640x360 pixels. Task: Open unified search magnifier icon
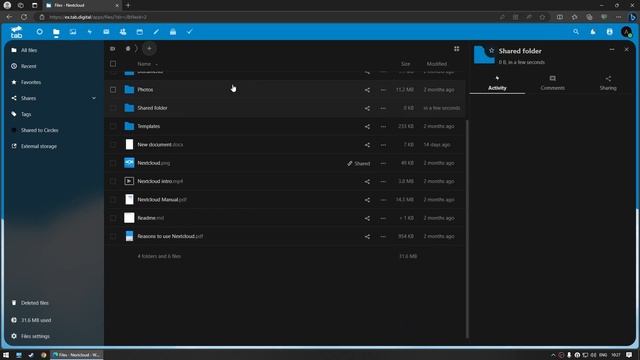pyautogui.click(x=576, y=31)
